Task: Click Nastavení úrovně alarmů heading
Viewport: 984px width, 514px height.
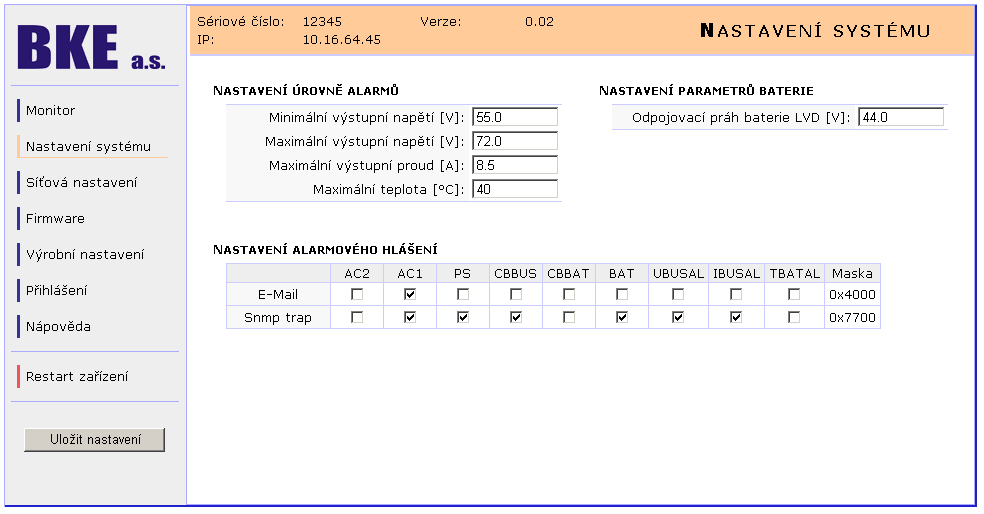Action: (x=306, y=91)
